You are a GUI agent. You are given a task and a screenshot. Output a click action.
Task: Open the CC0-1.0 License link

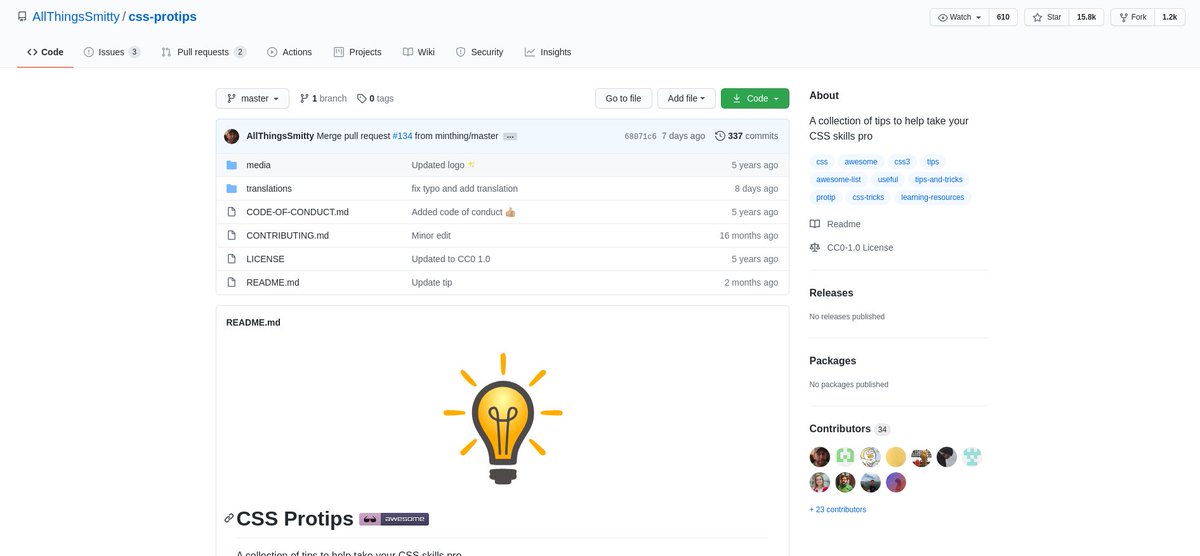point(852,247)
